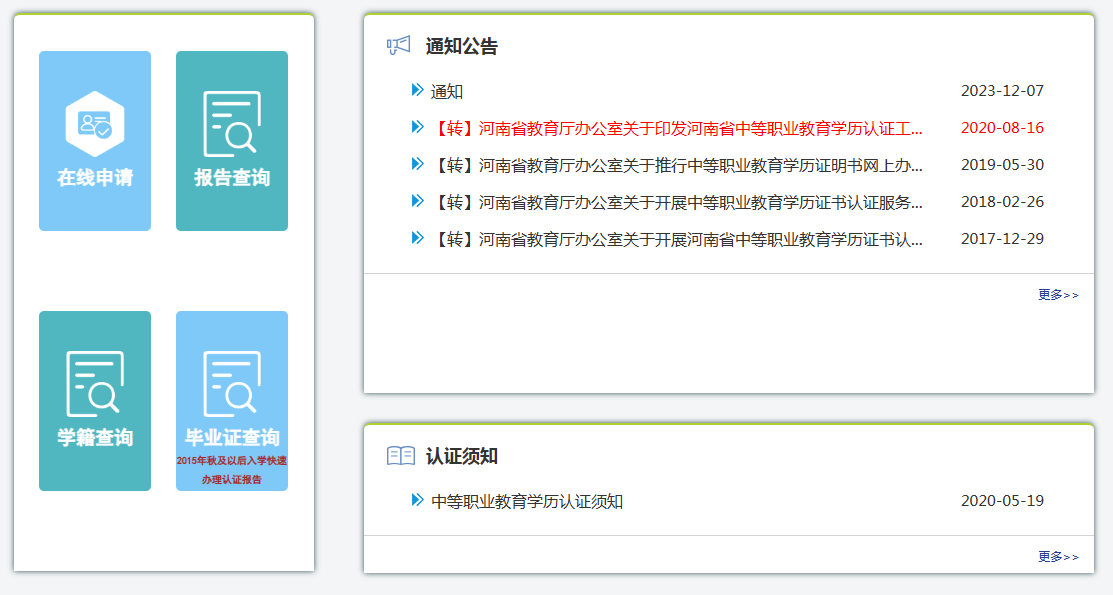Image resolution: width=1113 pixels, height=595 pixels.
Task: Click the date 2017-12-29
Action: pos(1002,239)
